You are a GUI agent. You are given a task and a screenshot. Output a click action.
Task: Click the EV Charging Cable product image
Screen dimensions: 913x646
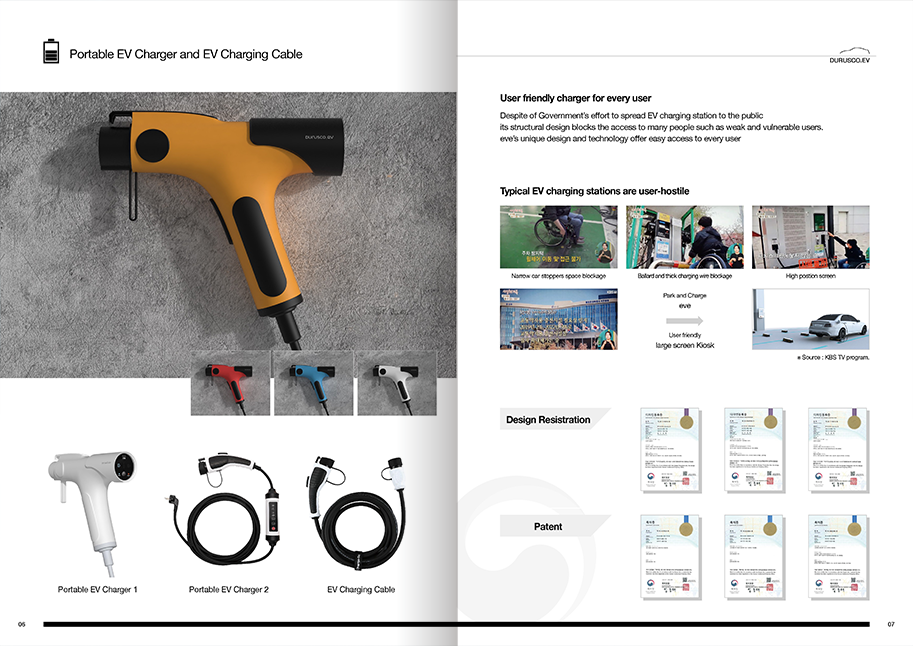[361, 510]
